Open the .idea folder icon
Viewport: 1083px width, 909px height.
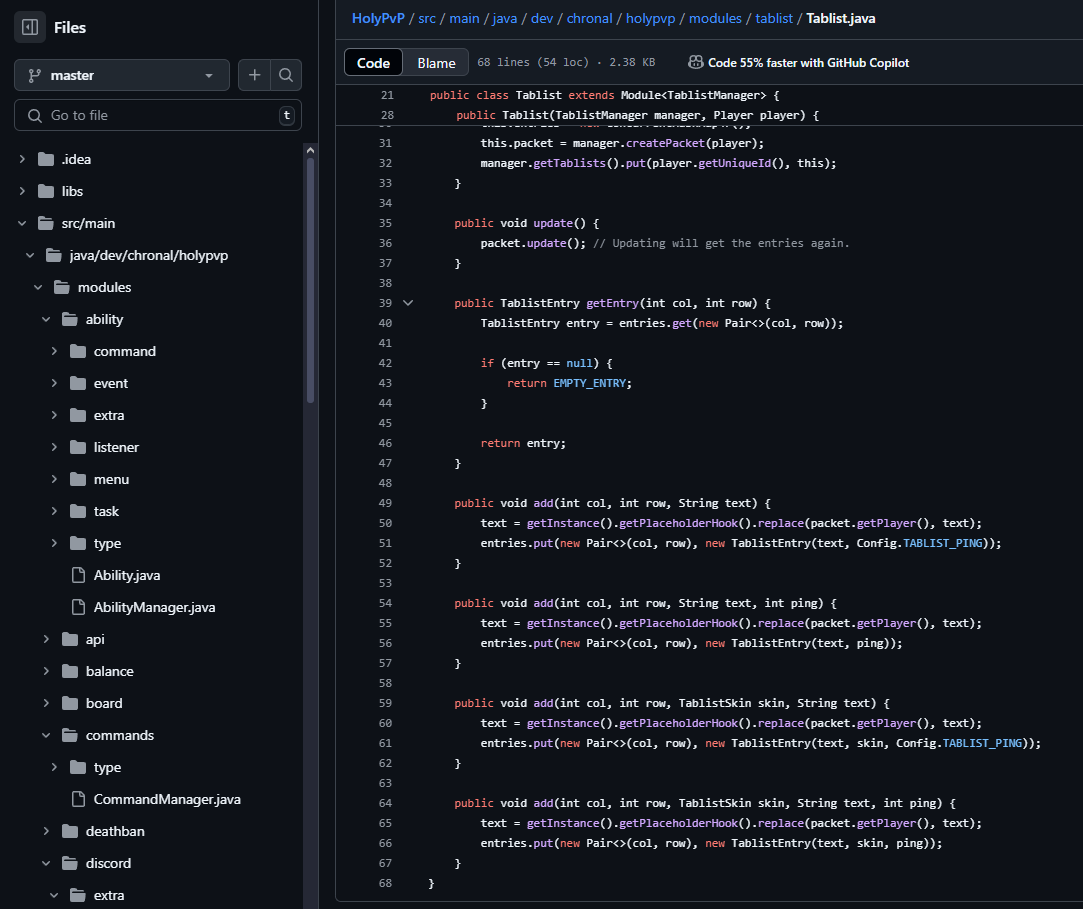pos(46,160)
